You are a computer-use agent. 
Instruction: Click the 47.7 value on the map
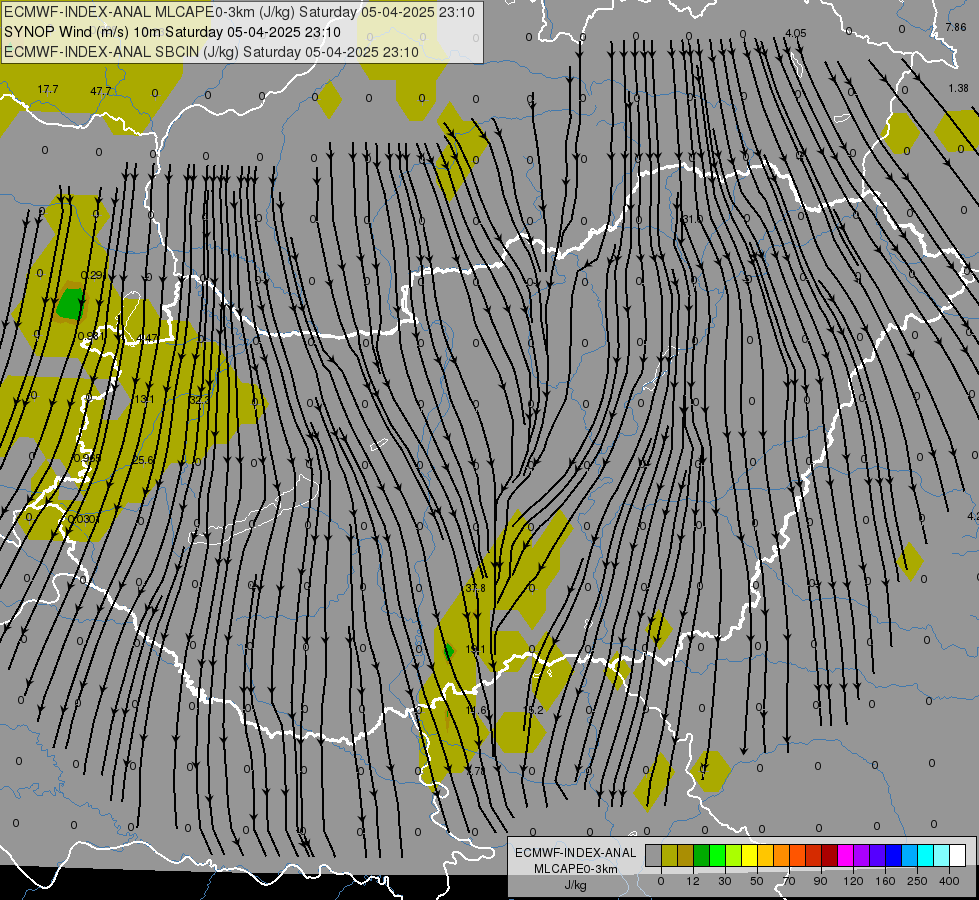pyautogui.click(x=101, y=91)
